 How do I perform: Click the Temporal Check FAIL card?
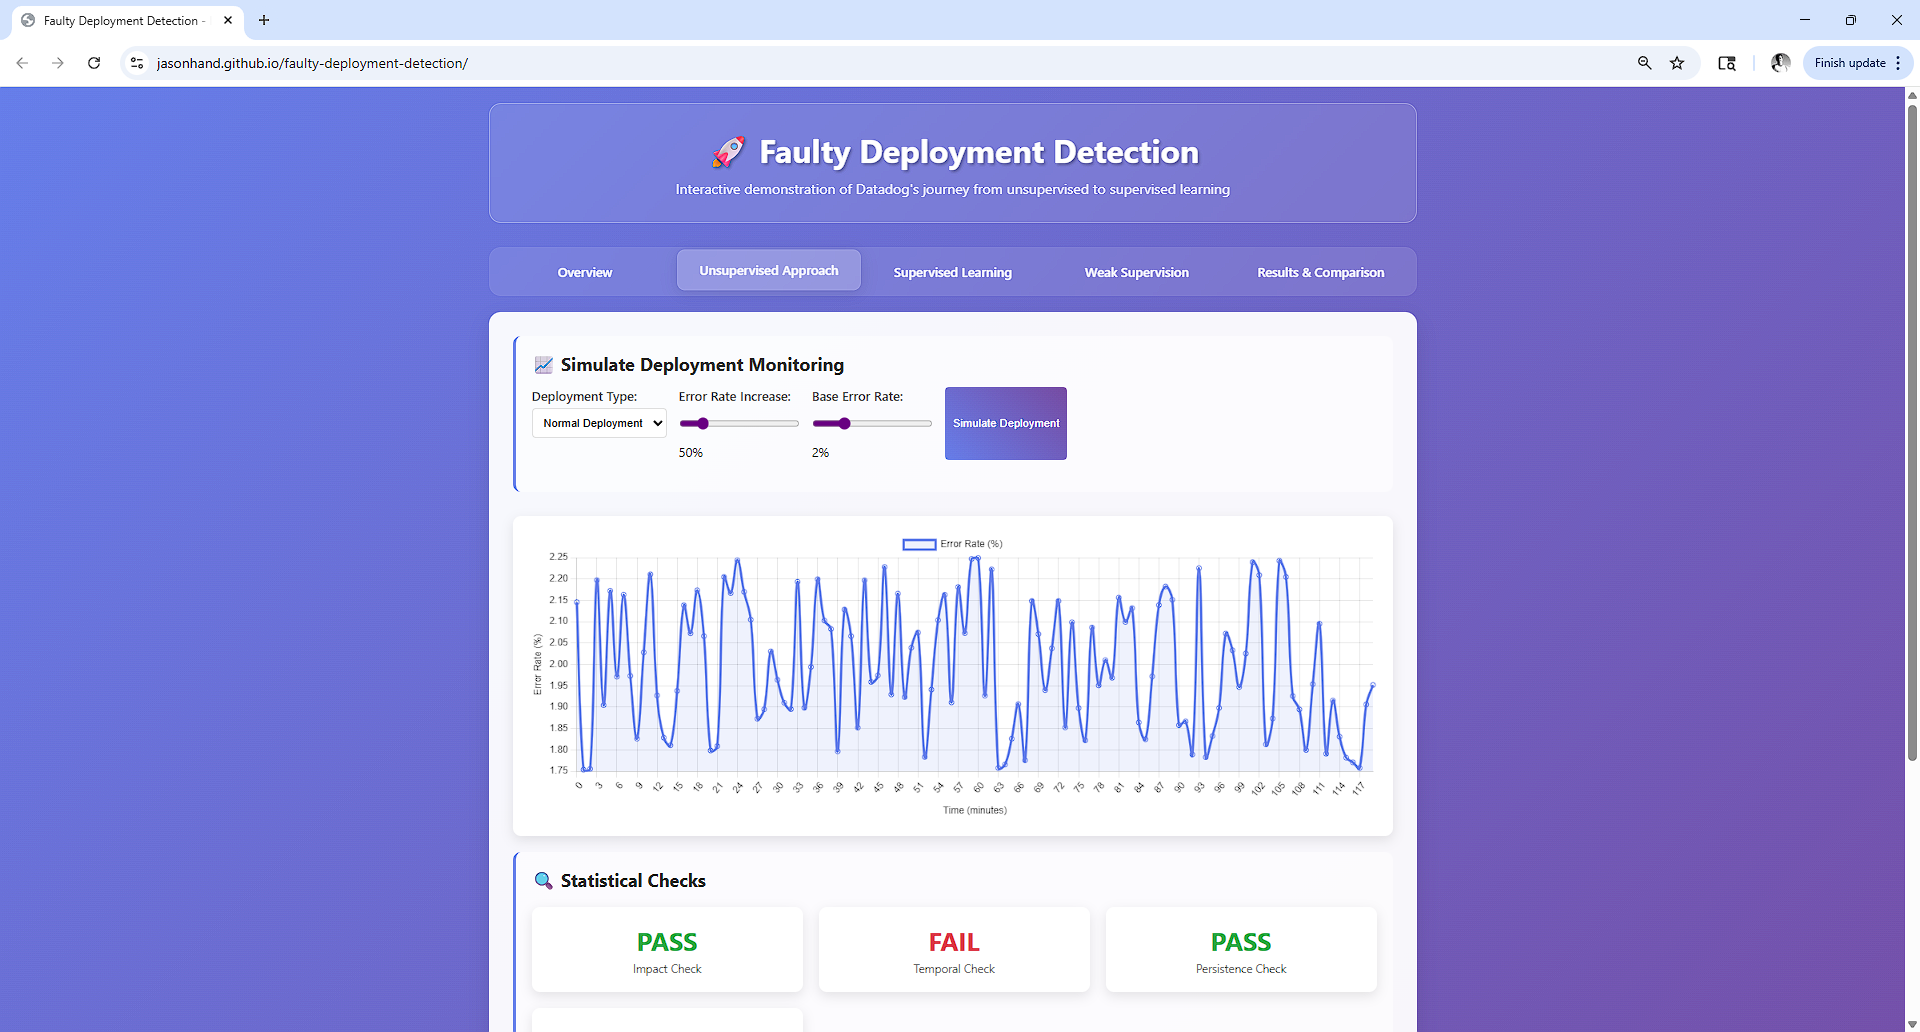click(954, 950)
